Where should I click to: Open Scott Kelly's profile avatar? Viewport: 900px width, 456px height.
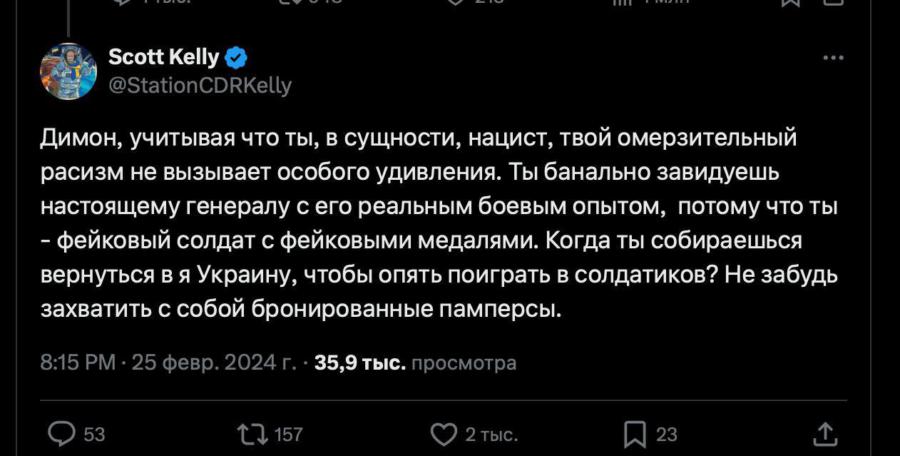[x=68, y=71]
